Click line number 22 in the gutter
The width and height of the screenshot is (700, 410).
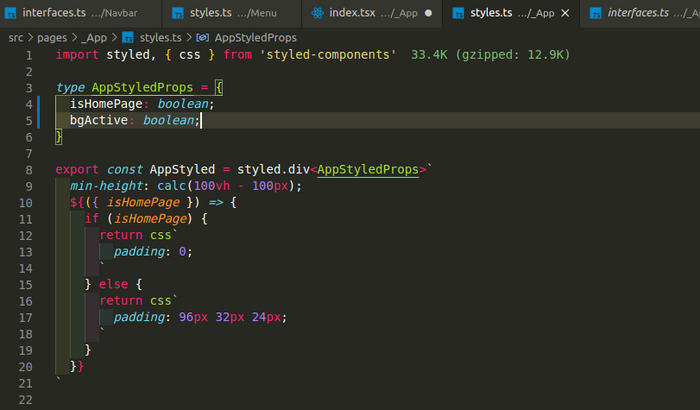pyautogui.click(x=25, y=400)
